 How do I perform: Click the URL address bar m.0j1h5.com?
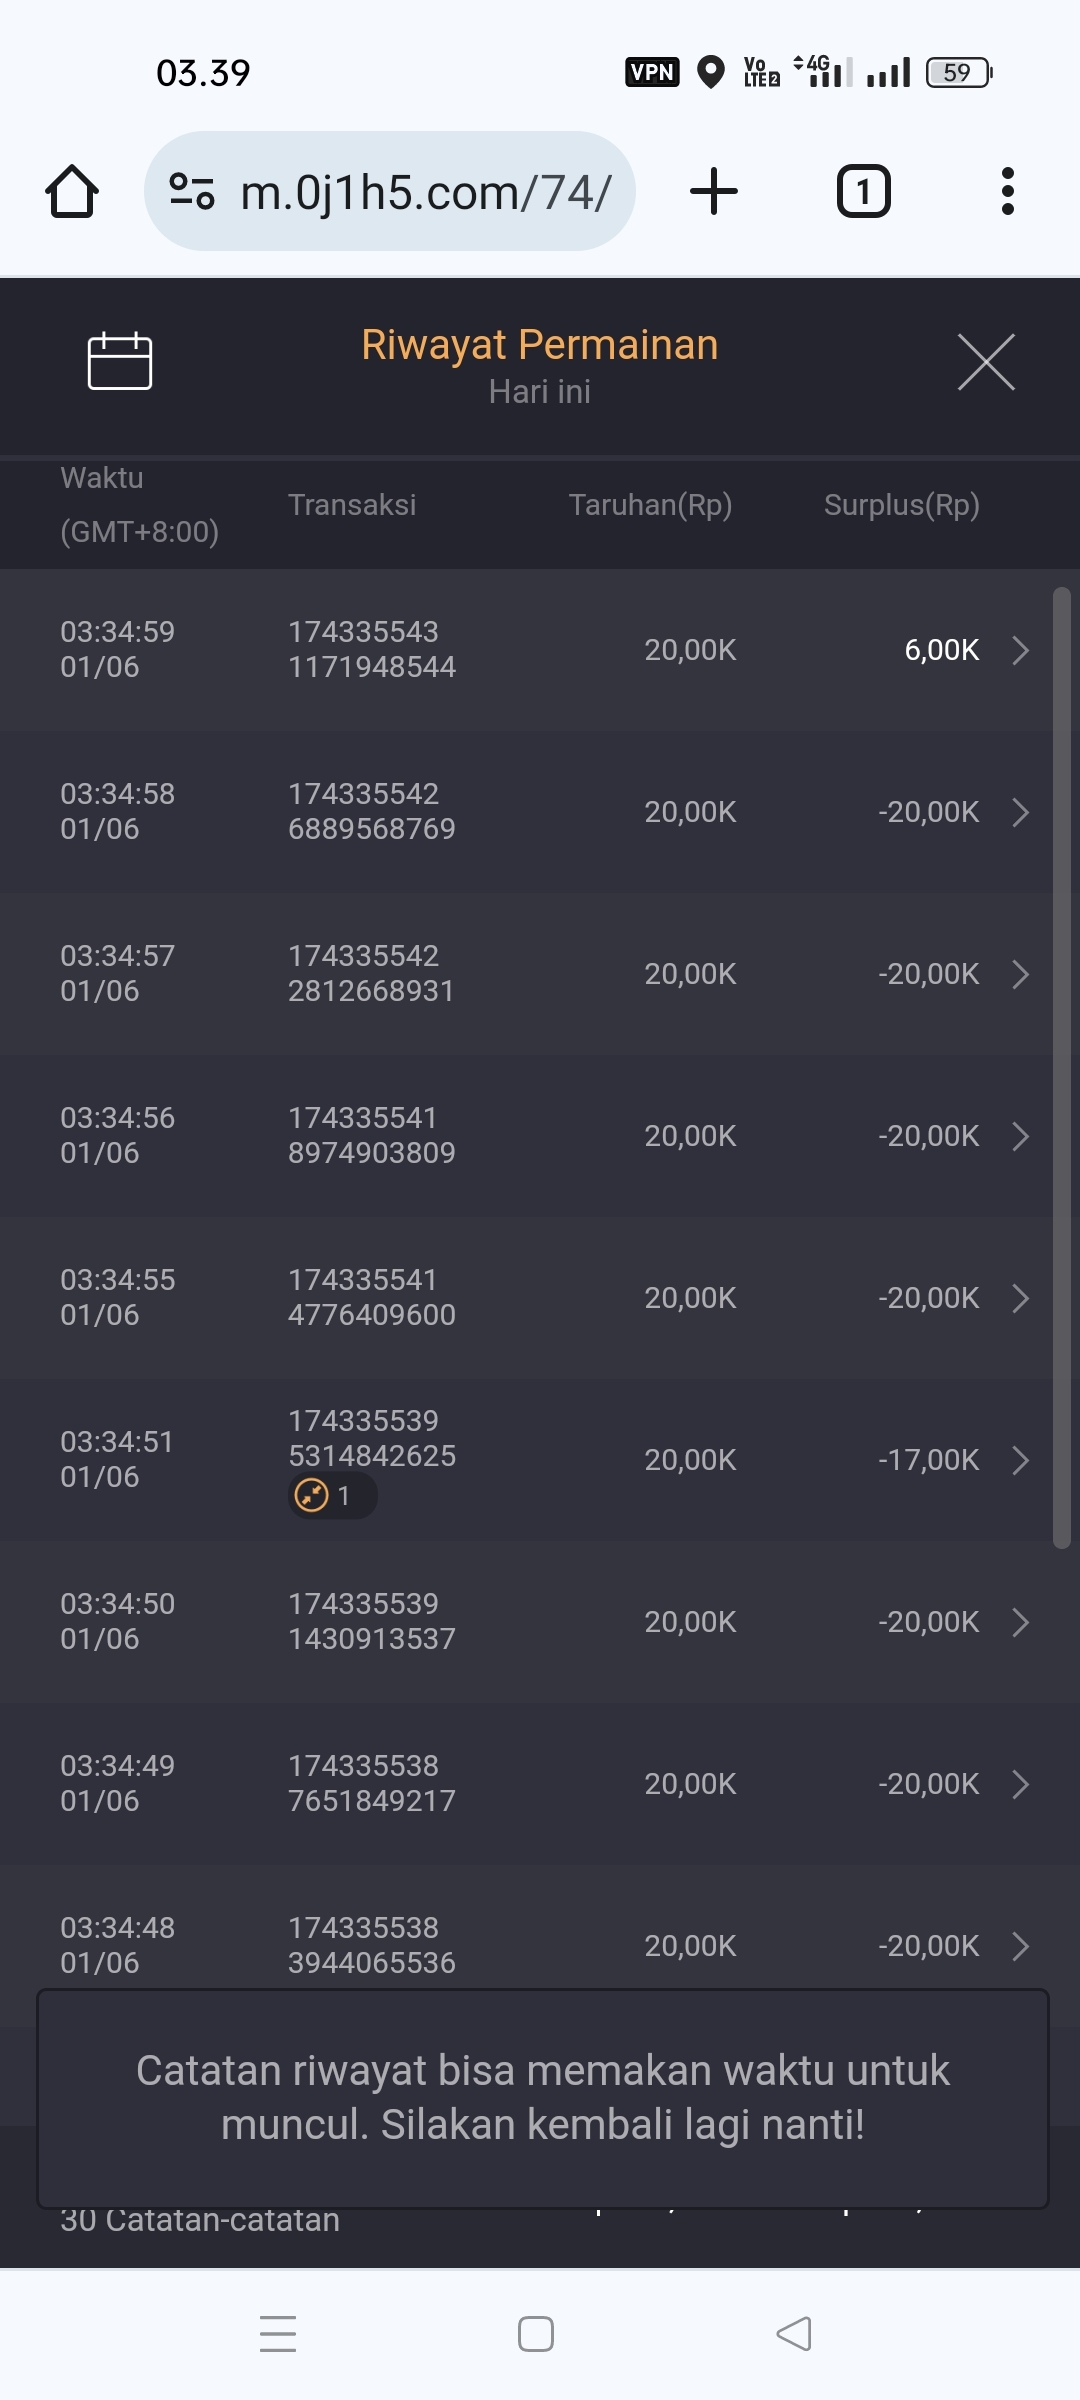425,191
